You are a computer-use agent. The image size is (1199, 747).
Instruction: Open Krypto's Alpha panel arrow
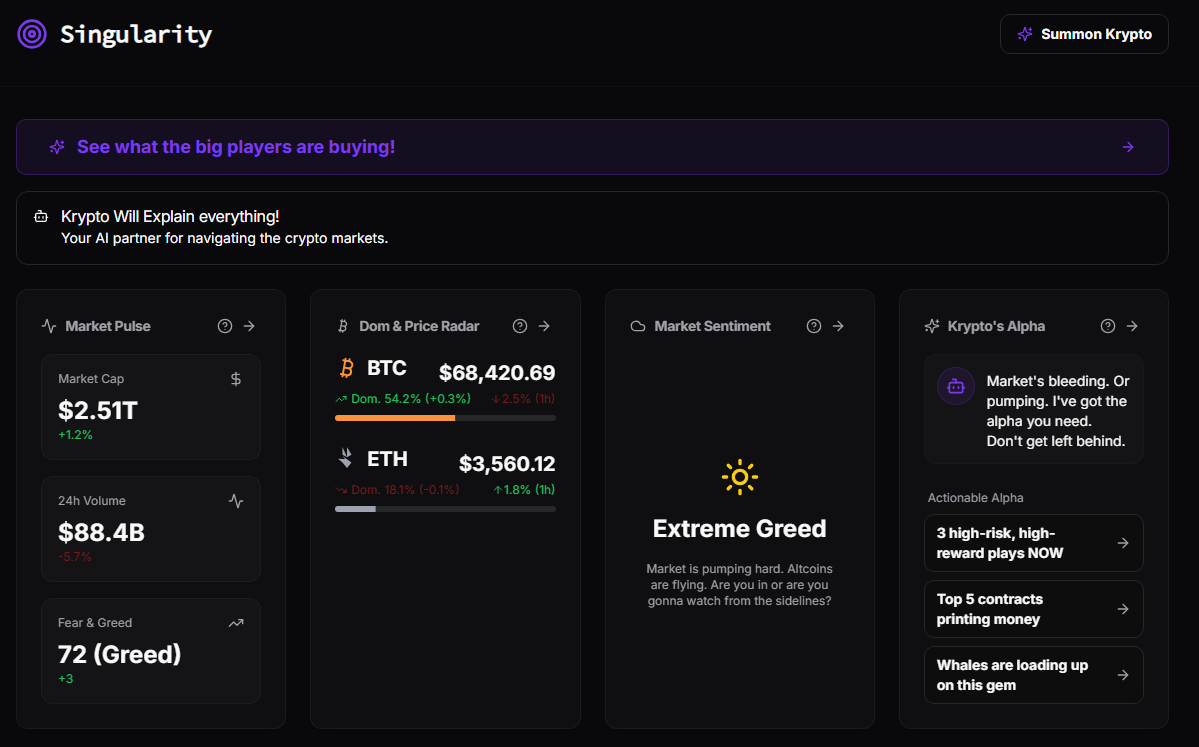[1132, 326]
